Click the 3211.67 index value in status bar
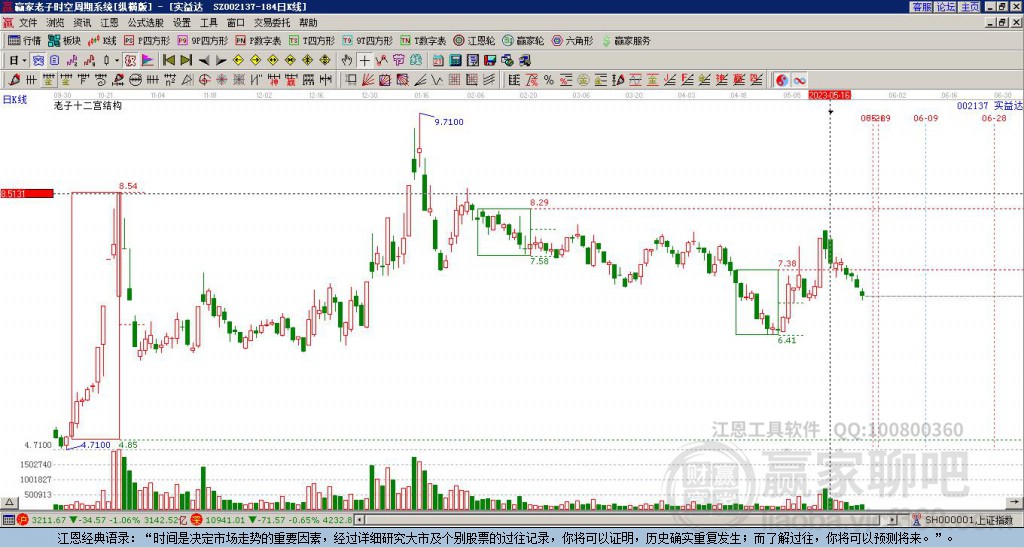 pos(49,520)
